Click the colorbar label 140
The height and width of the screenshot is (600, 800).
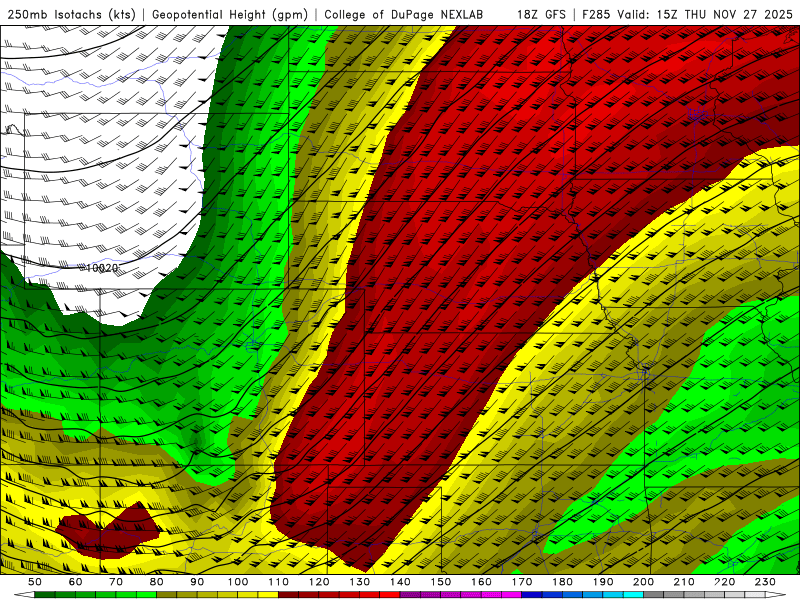coord(400,582)
